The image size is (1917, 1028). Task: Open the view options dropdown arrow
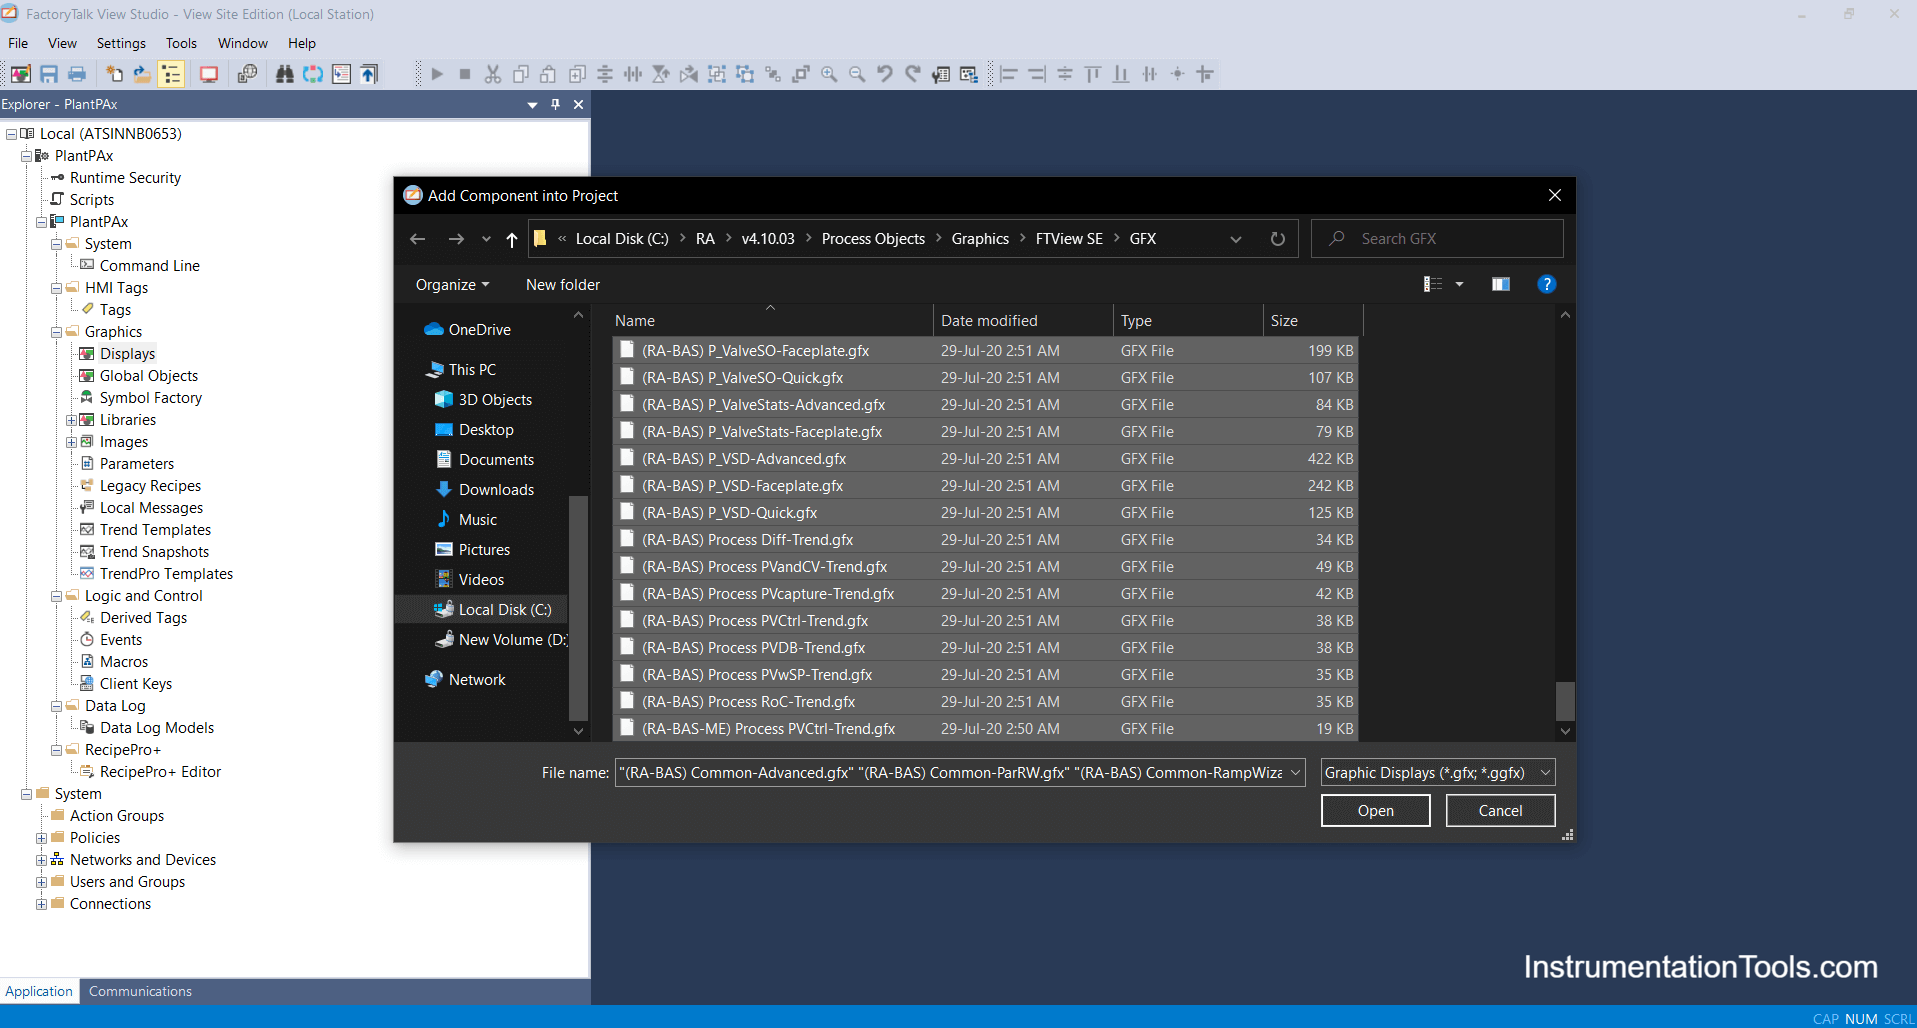pos(1459,284)
